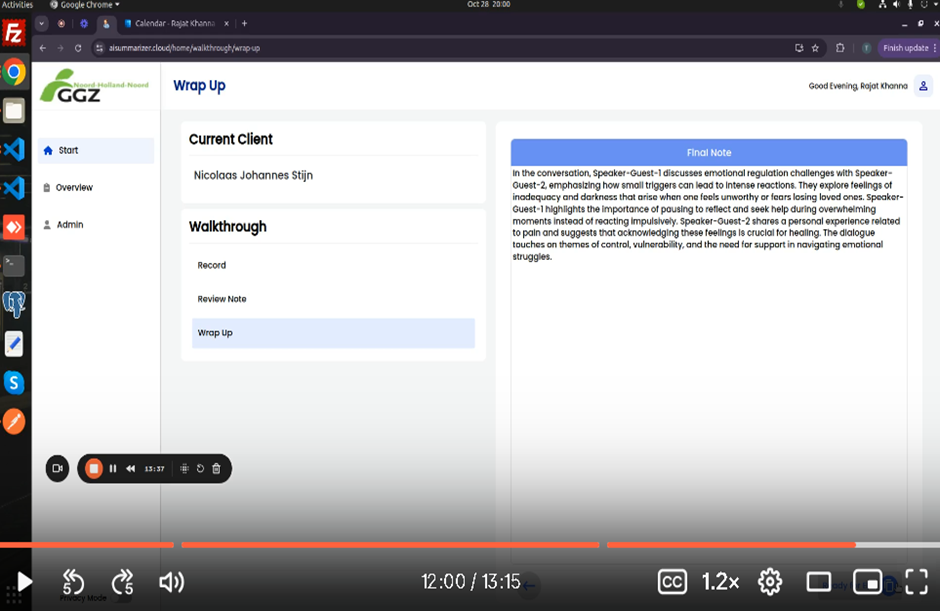The height and width of the screenshot is (611, 940).
Task: Toggle picture-in-picture mode
Action: [867, 582]
